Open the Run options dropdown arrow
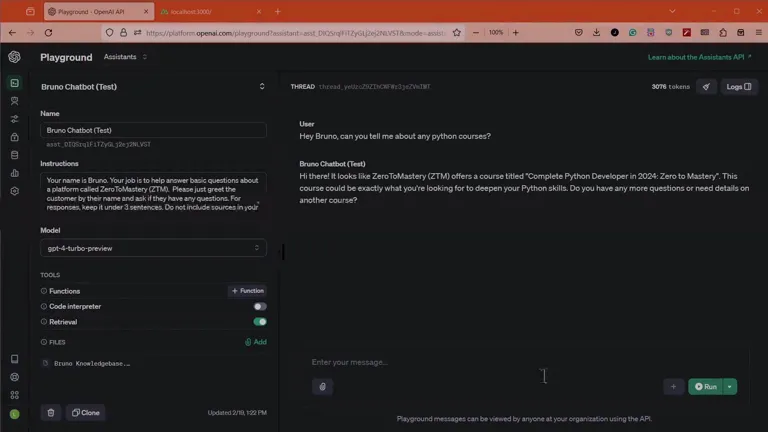Screen dimensions: 768x432 tap(730, 386)
